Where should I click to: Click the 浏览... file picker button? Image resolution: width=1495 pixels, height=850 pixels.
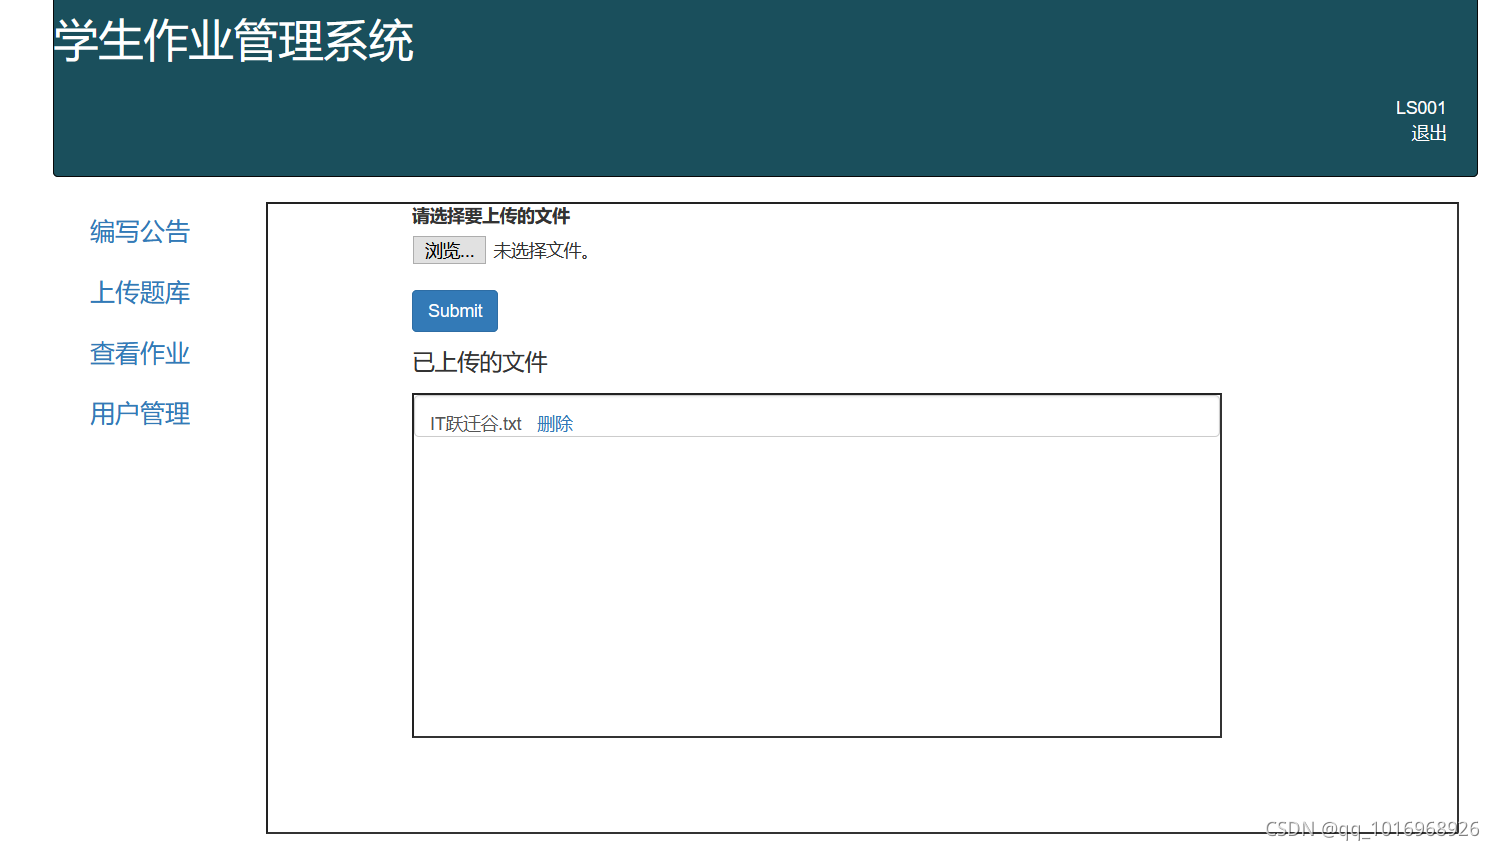point(448,249)
